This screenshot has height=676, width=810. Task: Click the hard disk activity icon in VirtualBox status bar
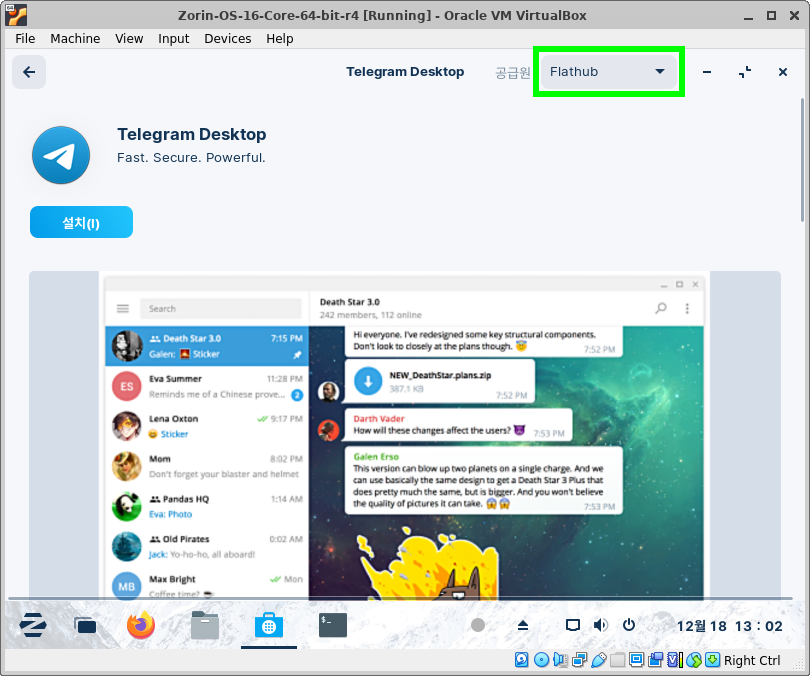(x=521, y=659)
